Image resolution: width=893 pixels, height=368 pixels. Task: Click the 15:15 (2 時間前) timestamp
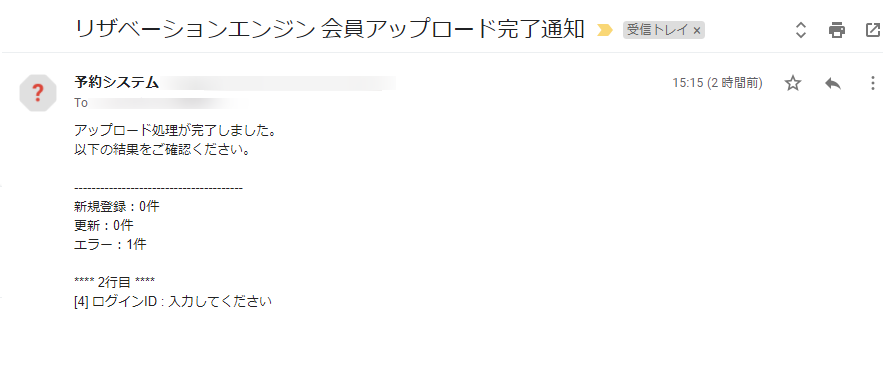pyautogui.click(x=717, y=83)
